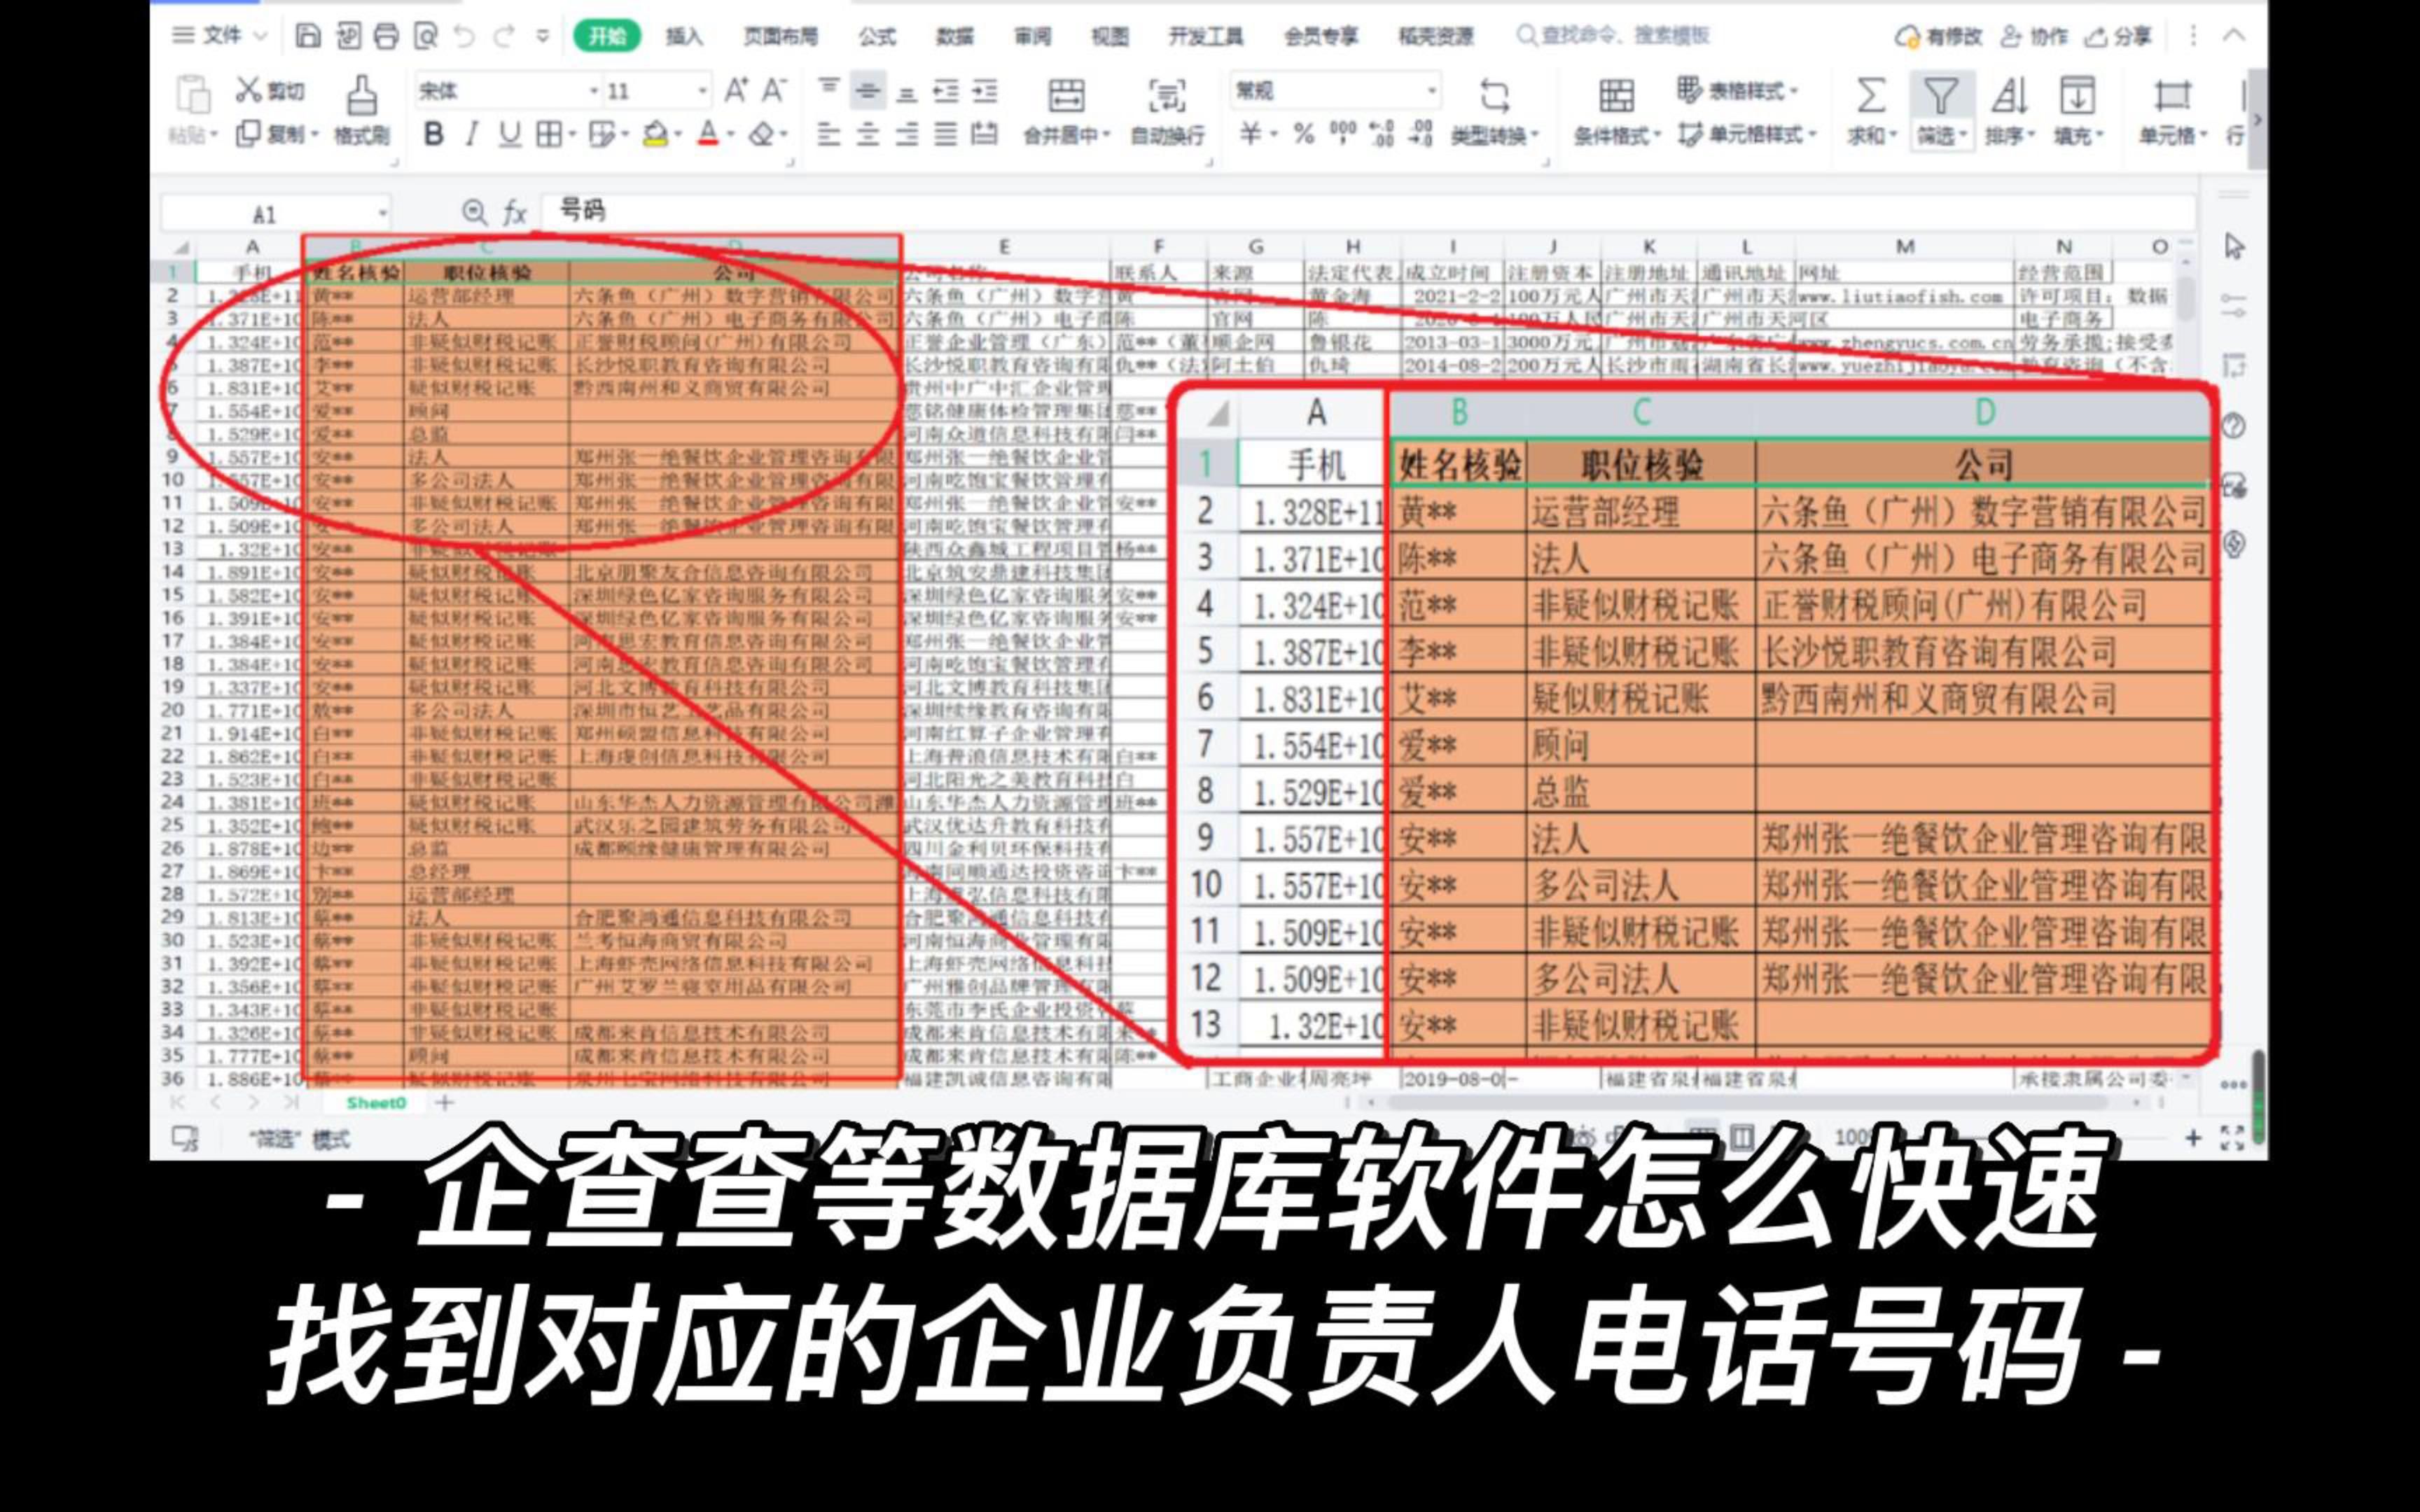Toggle Bold formatting

pos(433,134)
